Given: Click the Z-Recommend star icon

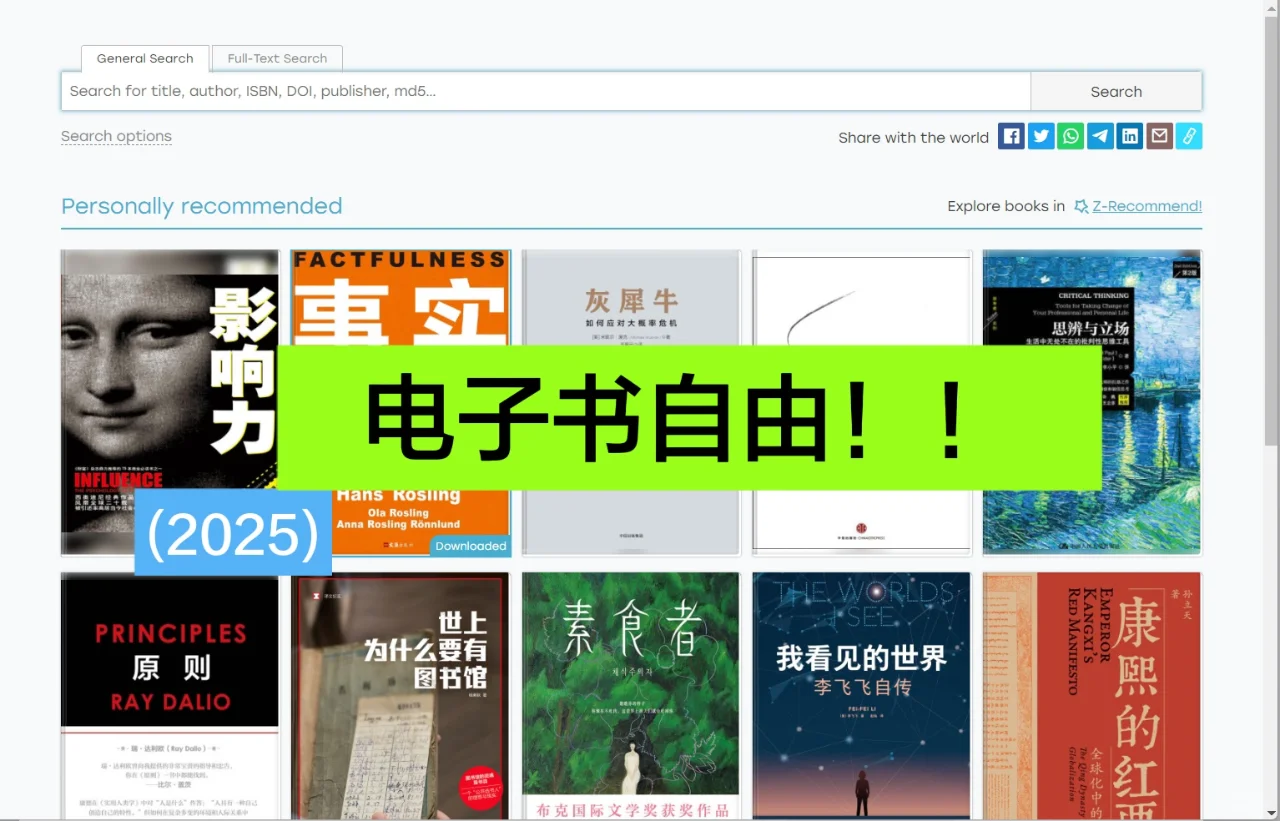Looking at the screenshot, I should click(1081, 206).
